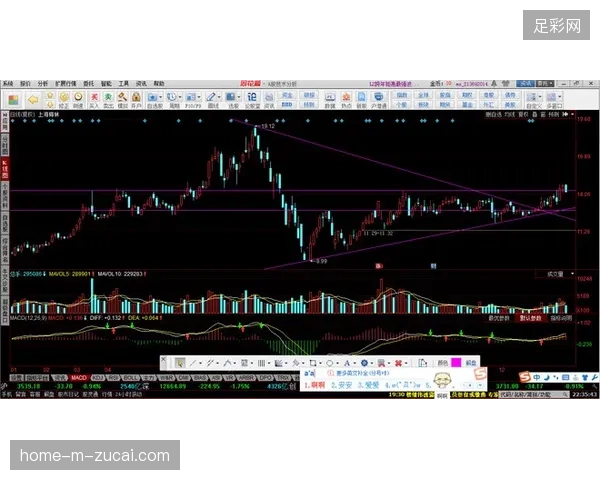Click the stock code search input field
The height and width of the screenshot is (480, 600).
[535, 394]
